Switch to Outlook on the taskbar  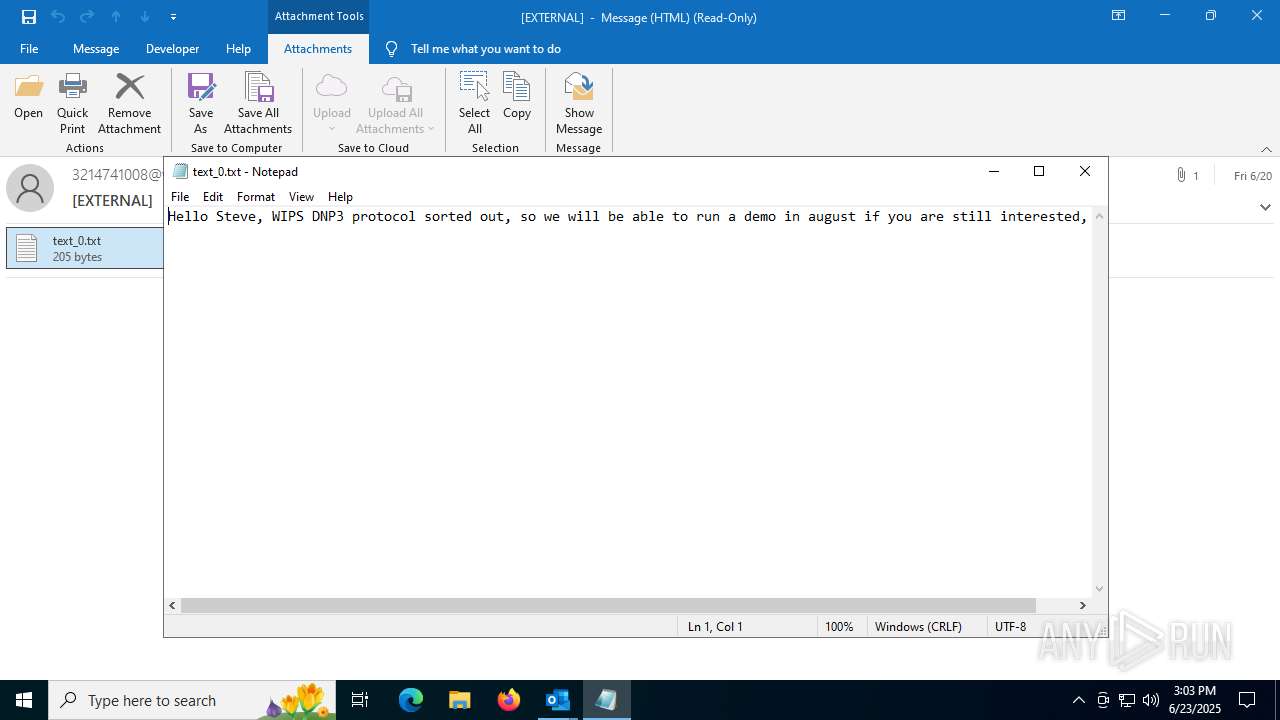coord(557,700)
